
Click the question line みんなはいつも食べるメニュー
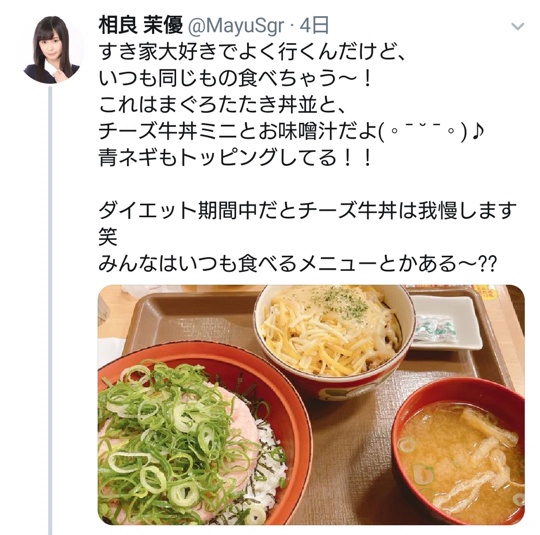[298, 264]
